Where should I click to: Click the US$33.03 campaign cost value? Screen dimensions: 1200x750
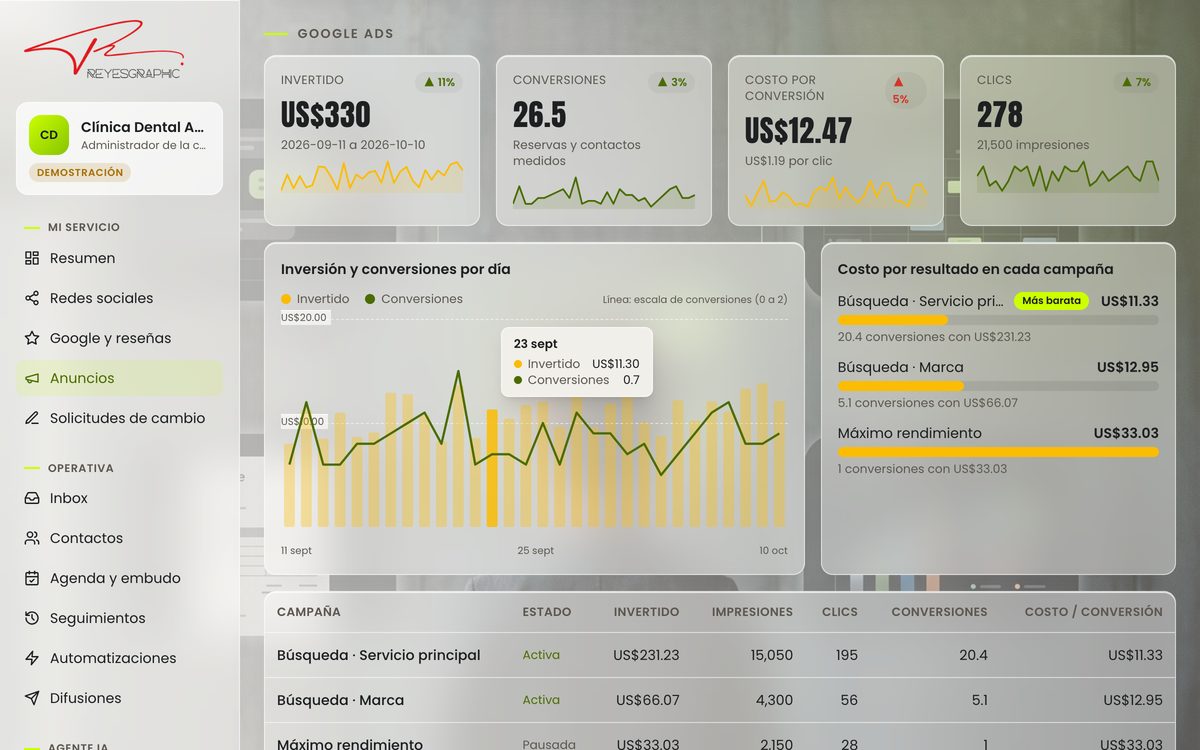[1126, 433]
